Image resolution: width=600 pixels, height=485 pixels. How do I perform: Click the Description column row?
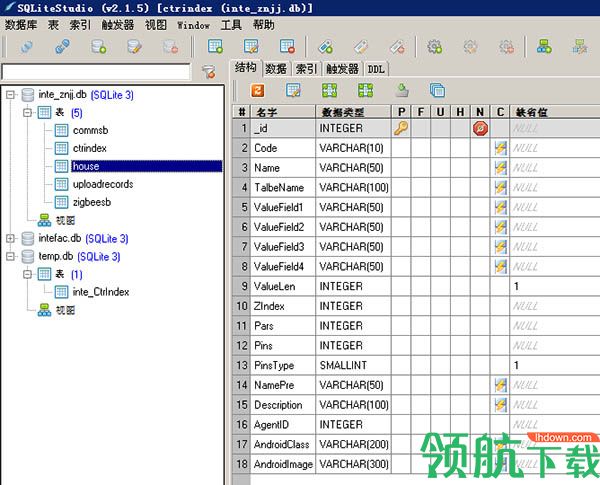tap(416, 405)
